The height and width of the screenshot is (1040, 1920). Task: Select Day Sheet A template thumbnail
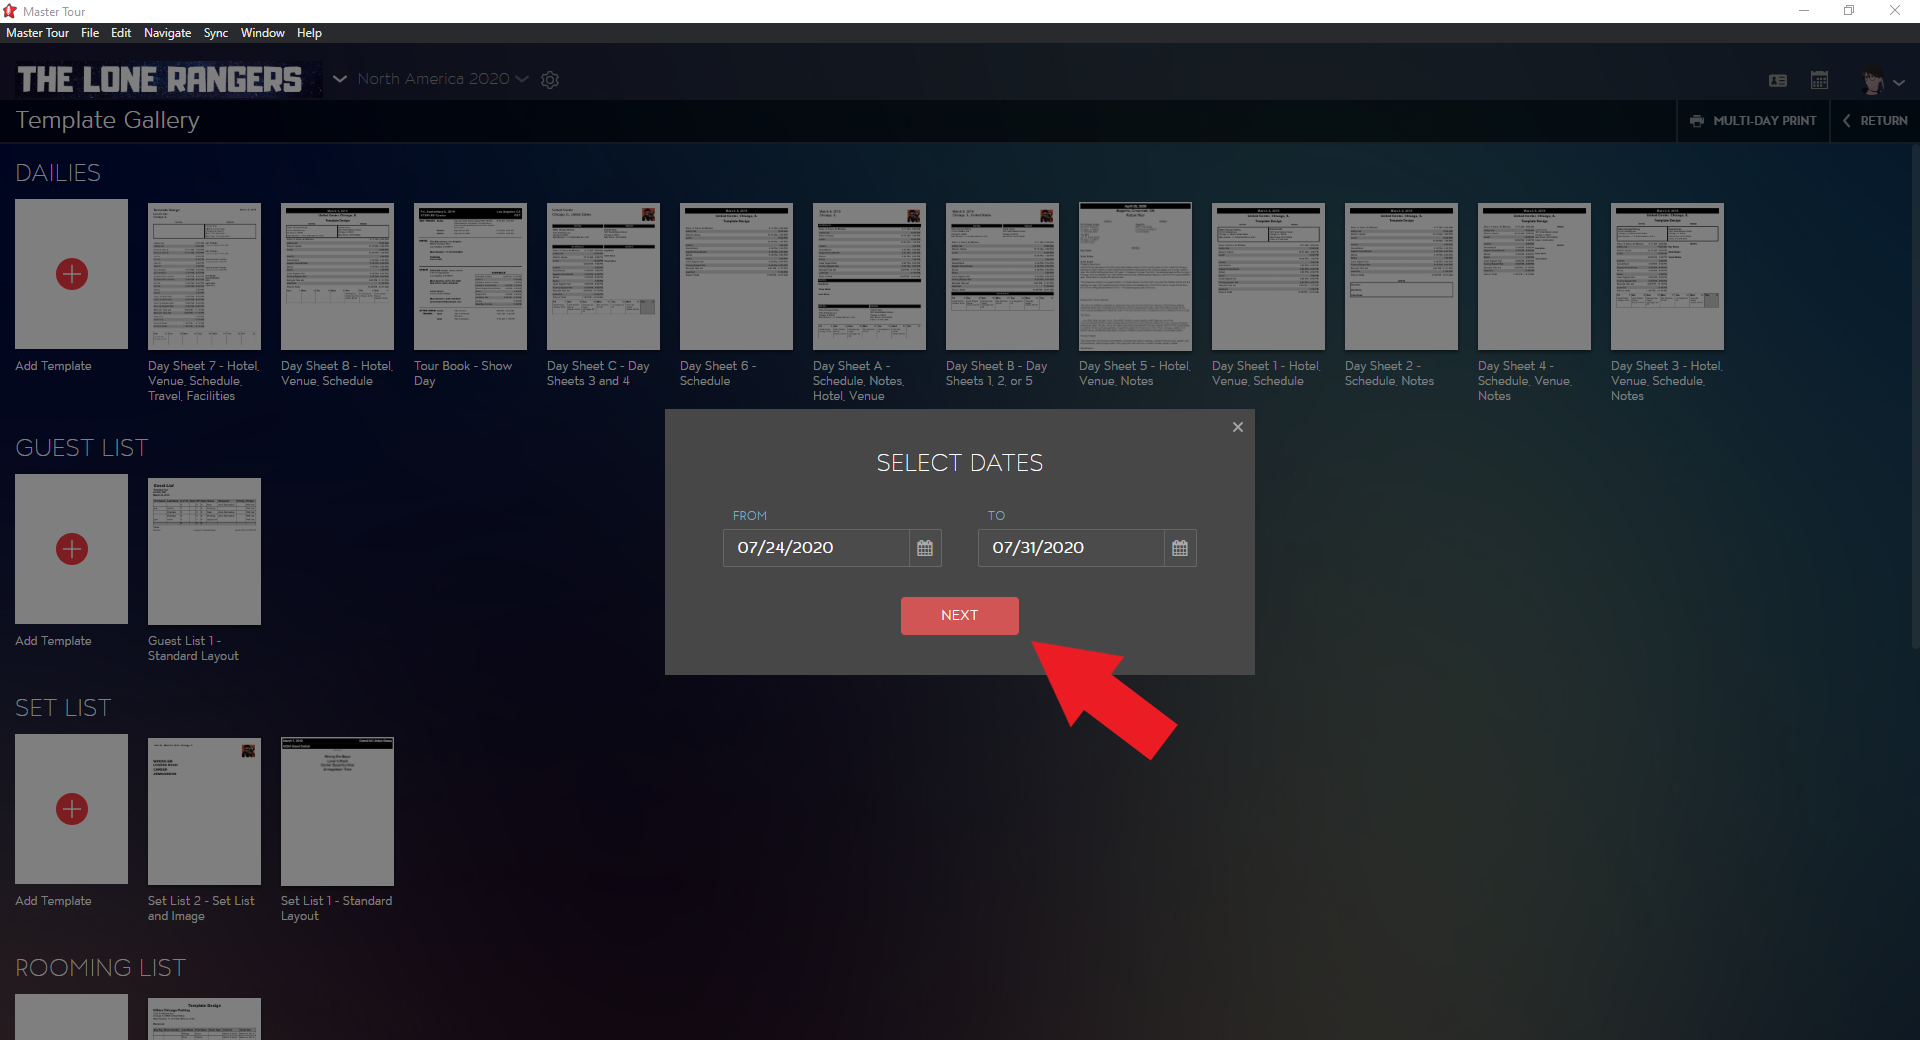pyautogui.click(x=869, y=276)
